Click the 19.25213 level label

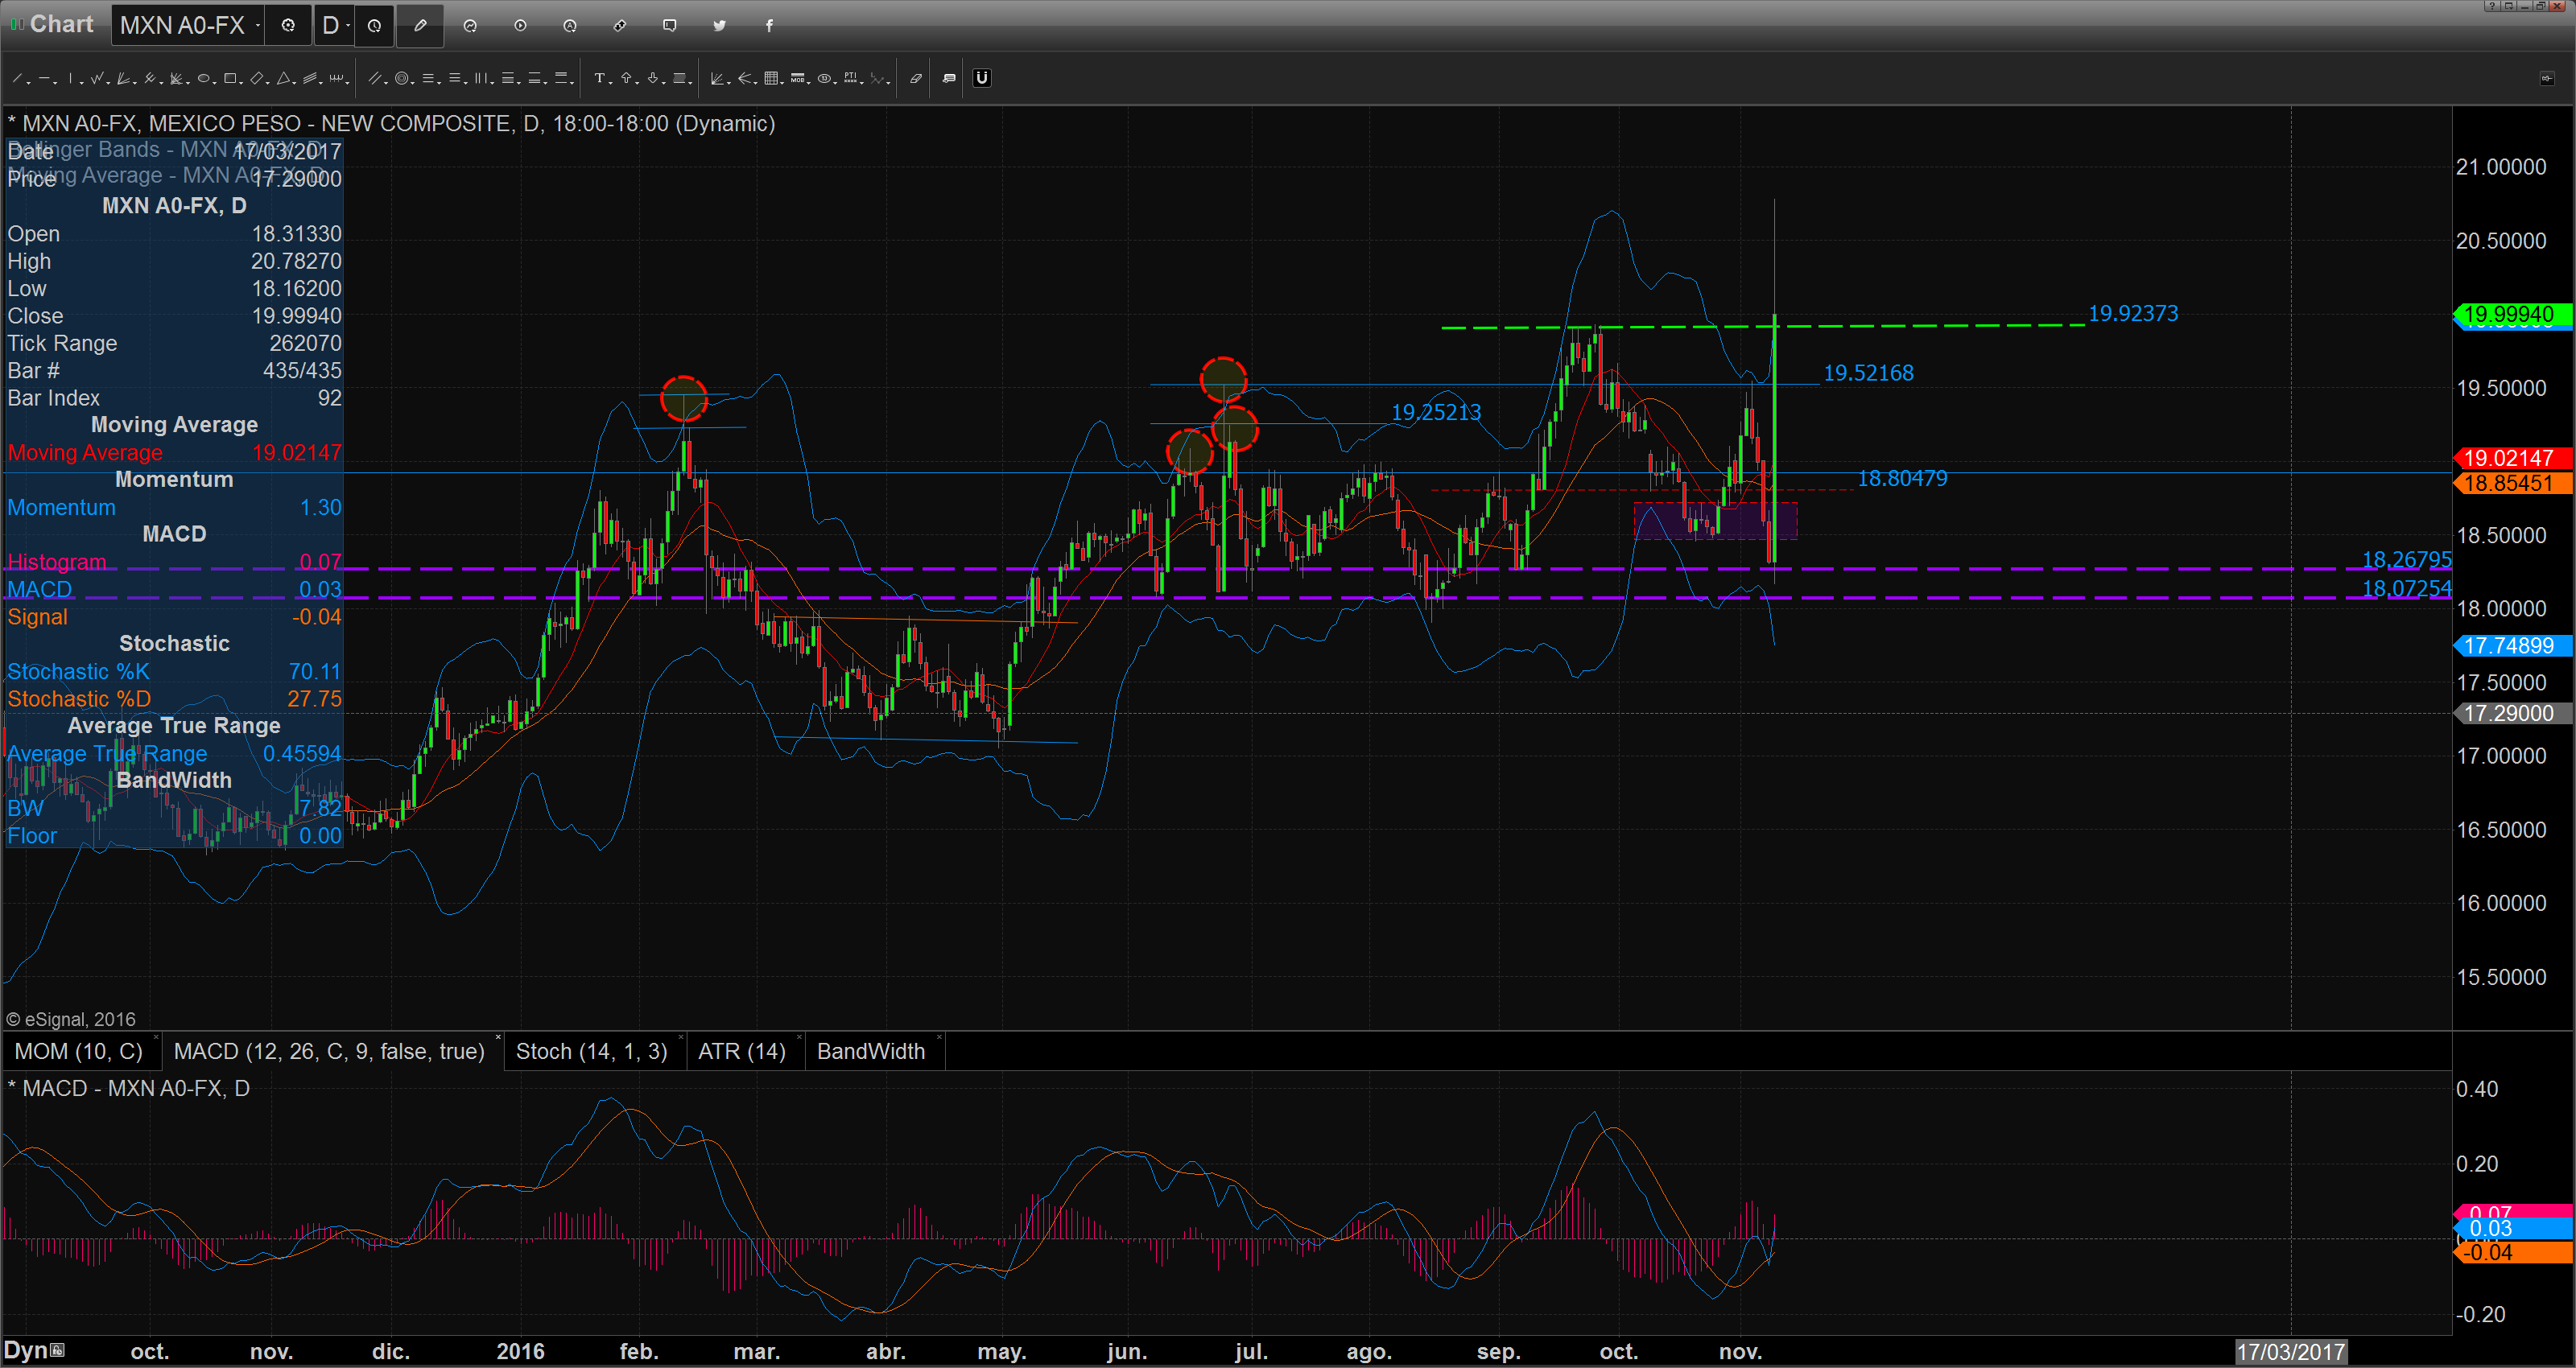[x=1436, y=412]
